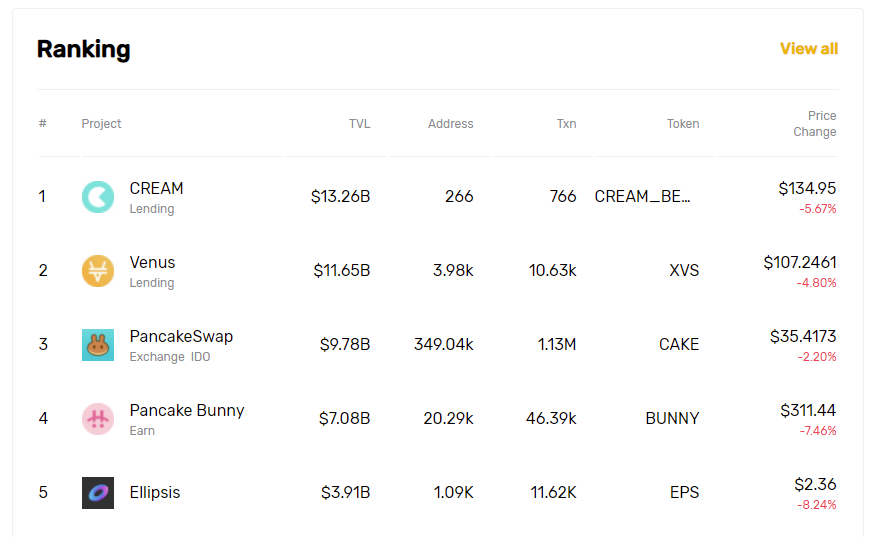This screenshot has width=876, height=537.
Task: Select the $9.78B TVL value
Action: pyautogui.click(x=345, y=344)
